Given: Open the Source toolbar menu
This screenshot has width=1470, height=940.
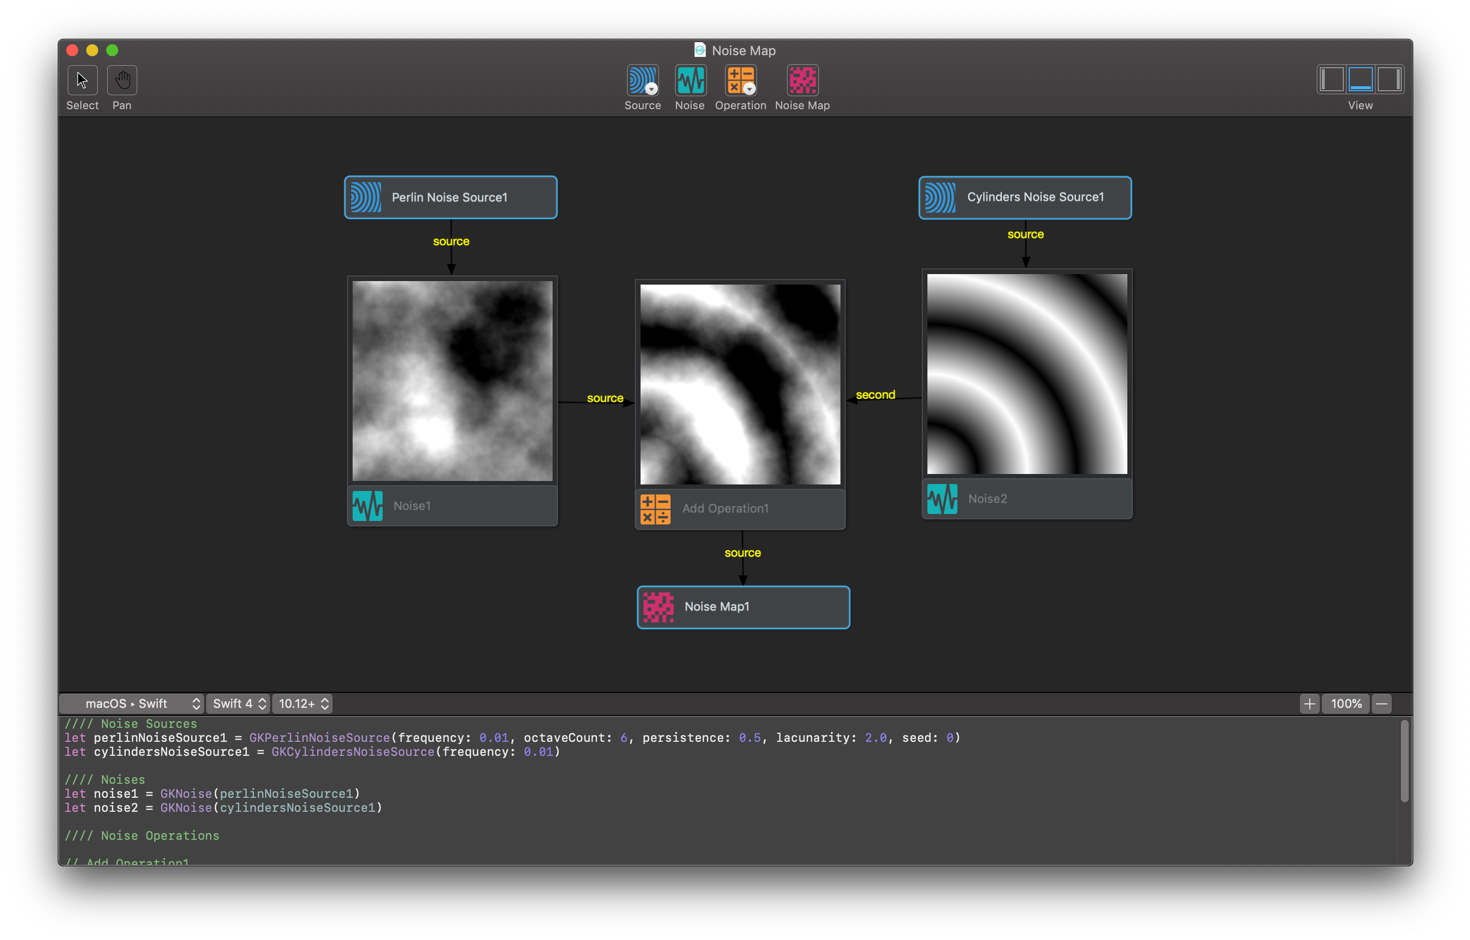Looking at the screenshot, I should click(x=642, y=80).
